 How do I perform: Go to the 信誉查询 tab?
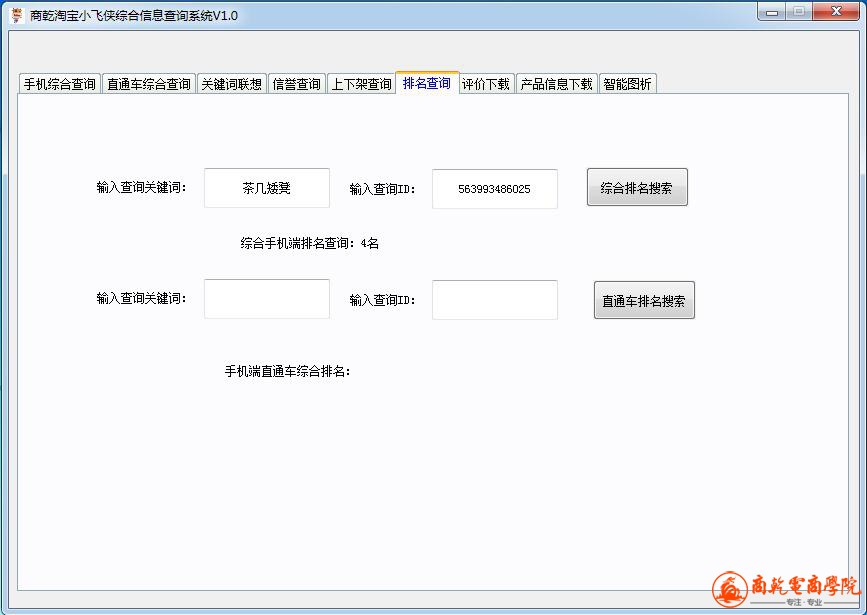(x=297, y=84)
